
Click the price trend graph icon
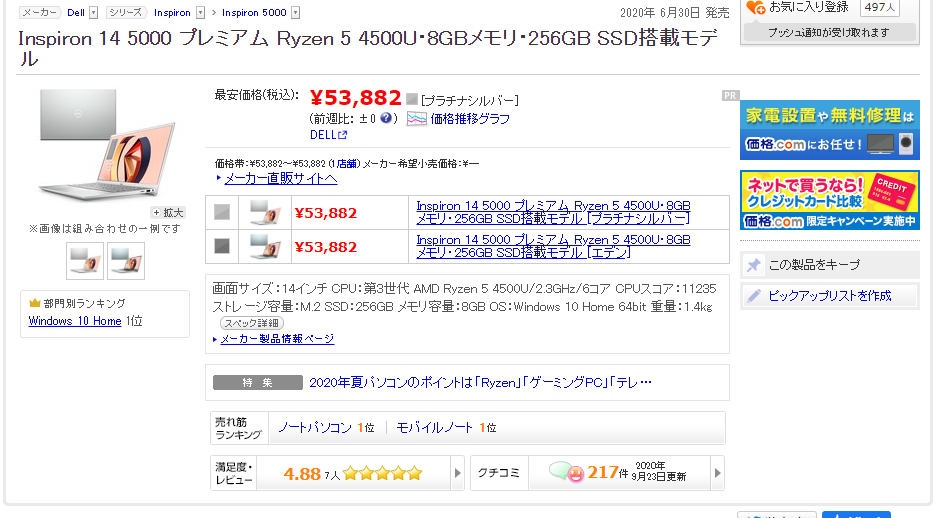click(417, 119)
